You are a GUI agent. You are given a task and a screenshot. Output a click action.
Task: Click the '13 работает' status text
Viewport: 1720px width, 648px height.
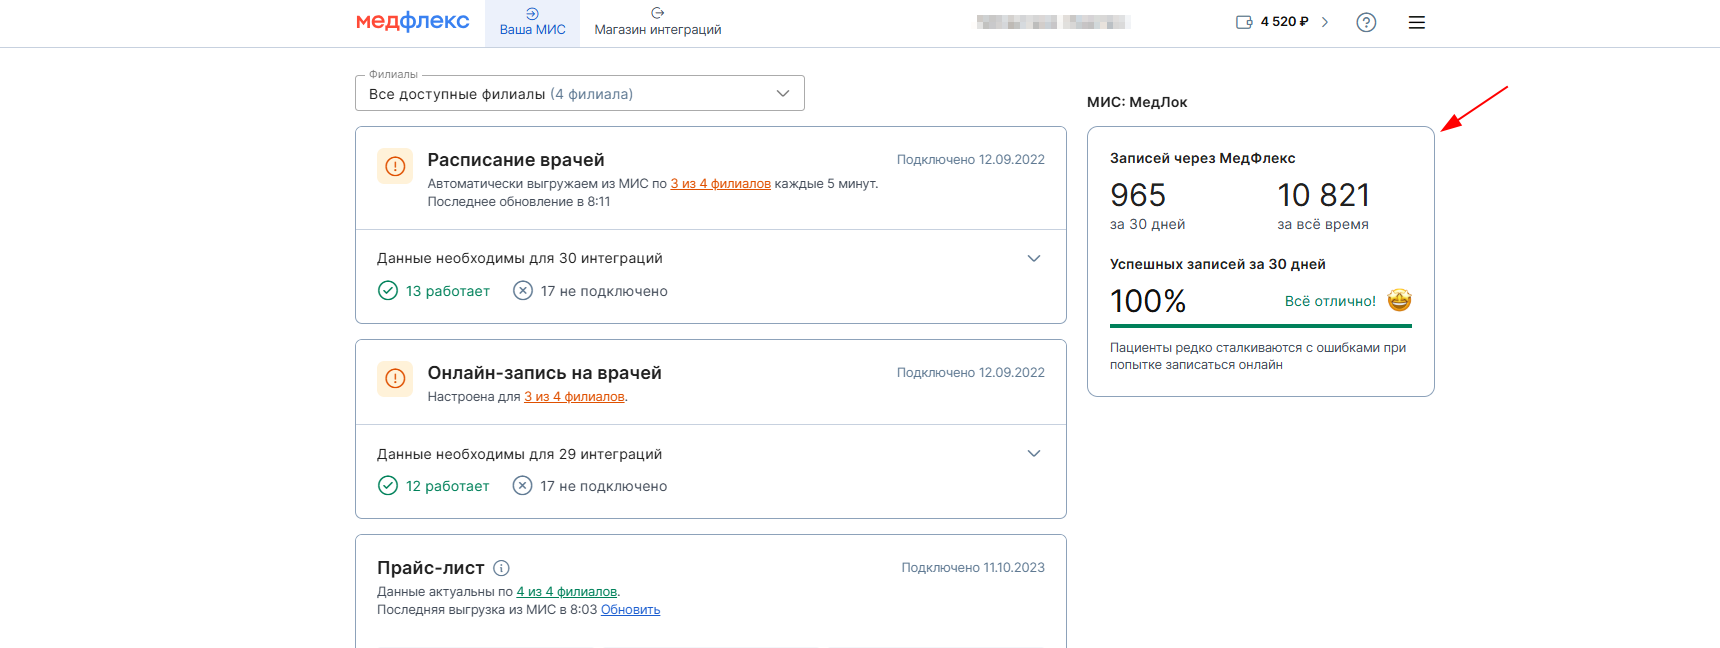click(448, 291)
